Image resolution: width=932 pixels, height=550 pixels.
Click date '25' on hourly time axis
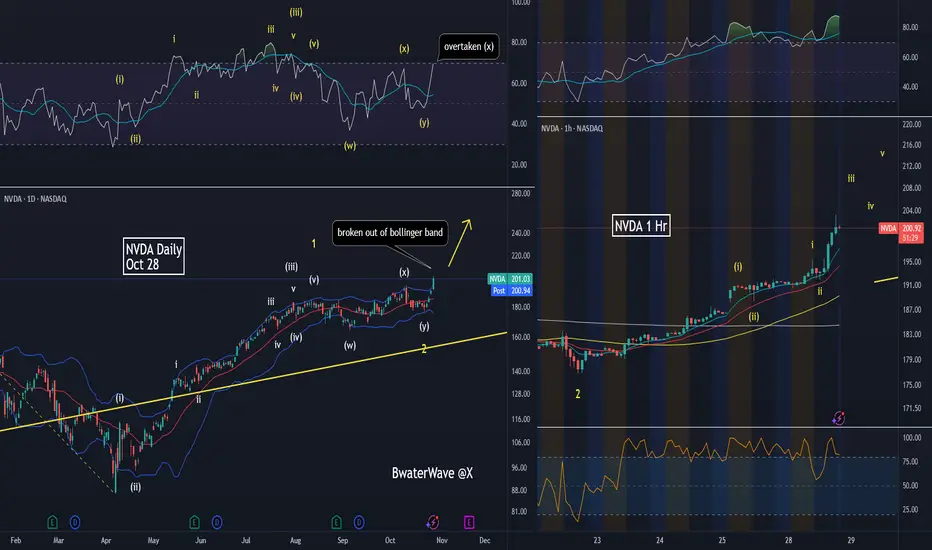722,540
